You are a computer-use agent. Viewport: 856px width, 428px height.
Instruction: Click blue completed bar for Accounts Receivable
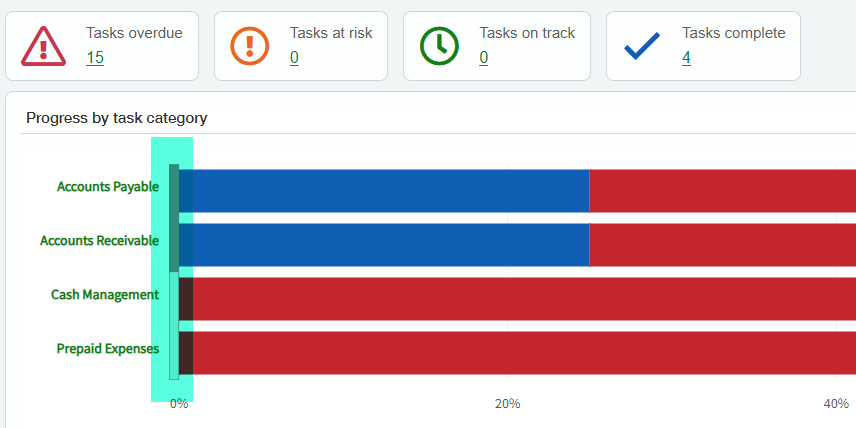pos(384,245)
